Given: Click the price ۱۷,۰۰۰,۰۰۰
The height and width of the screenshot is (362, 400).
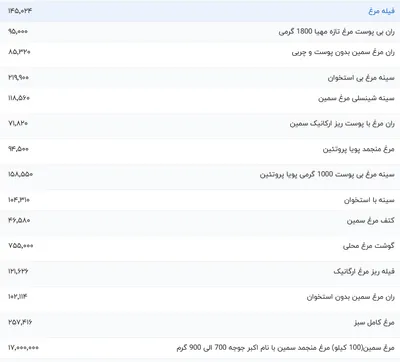Looking at the screenshot, I should (x=23, y=348).
